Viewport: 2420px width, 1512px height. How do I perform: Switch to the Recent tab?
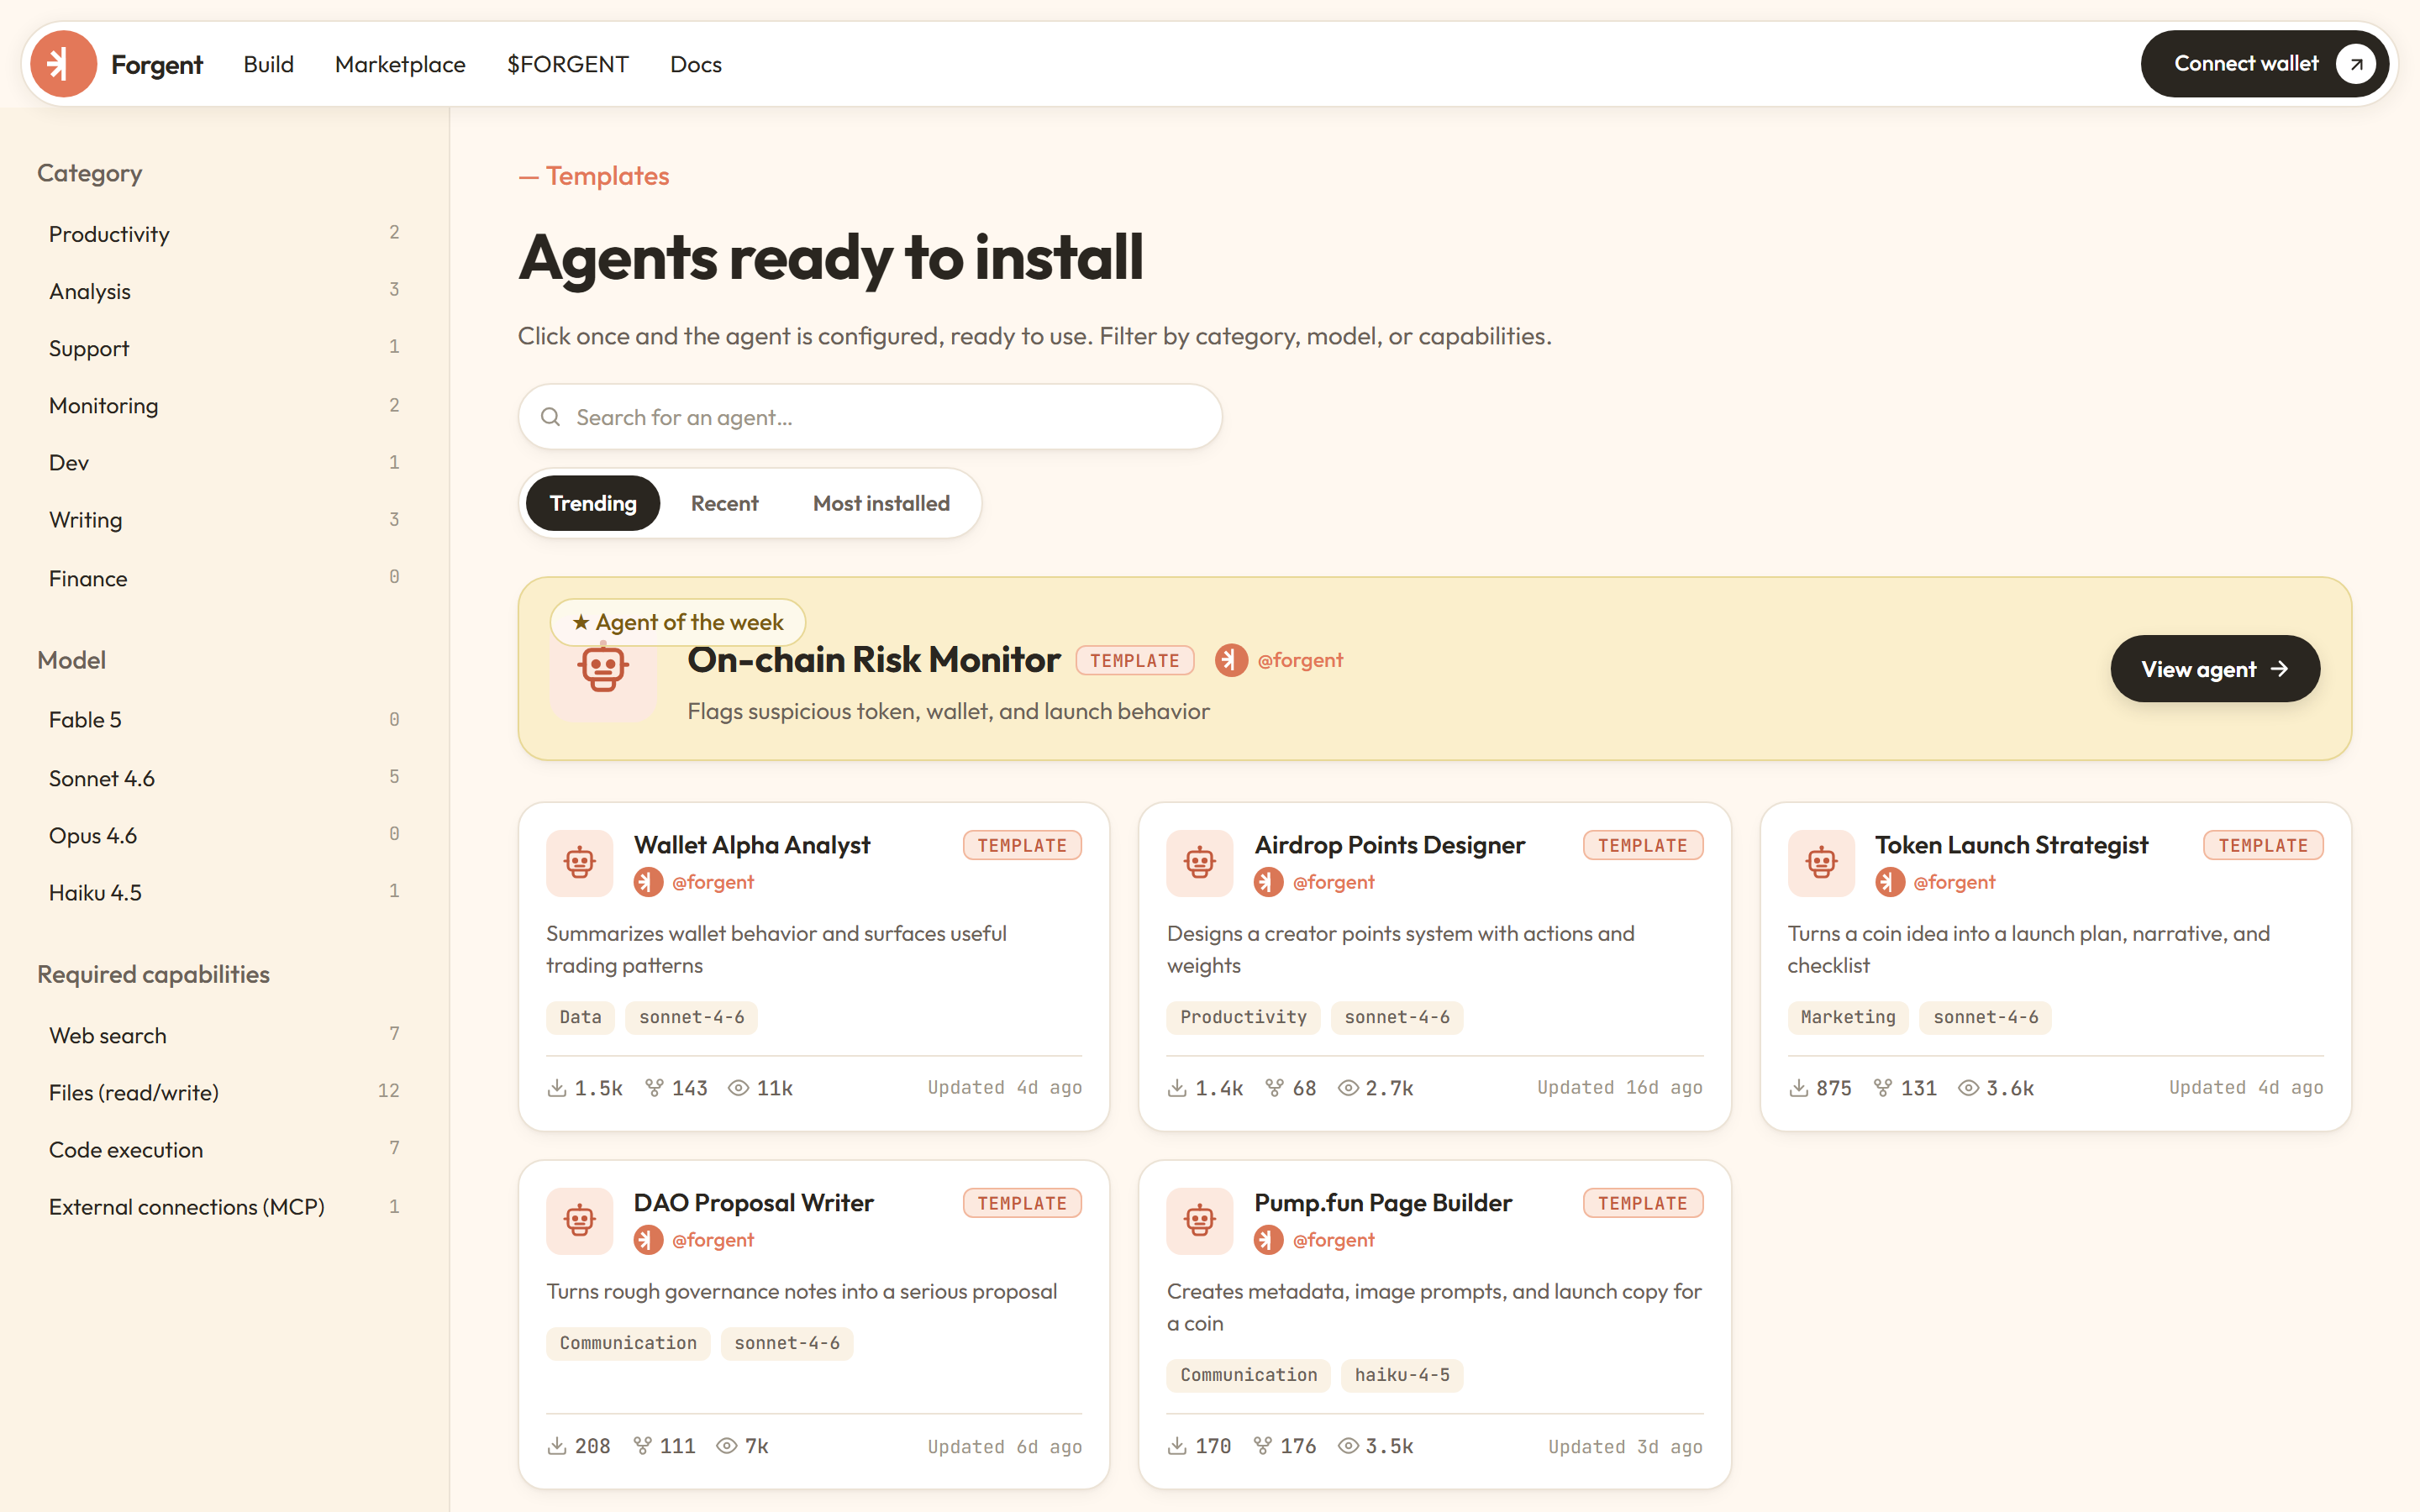pos(724,503)
